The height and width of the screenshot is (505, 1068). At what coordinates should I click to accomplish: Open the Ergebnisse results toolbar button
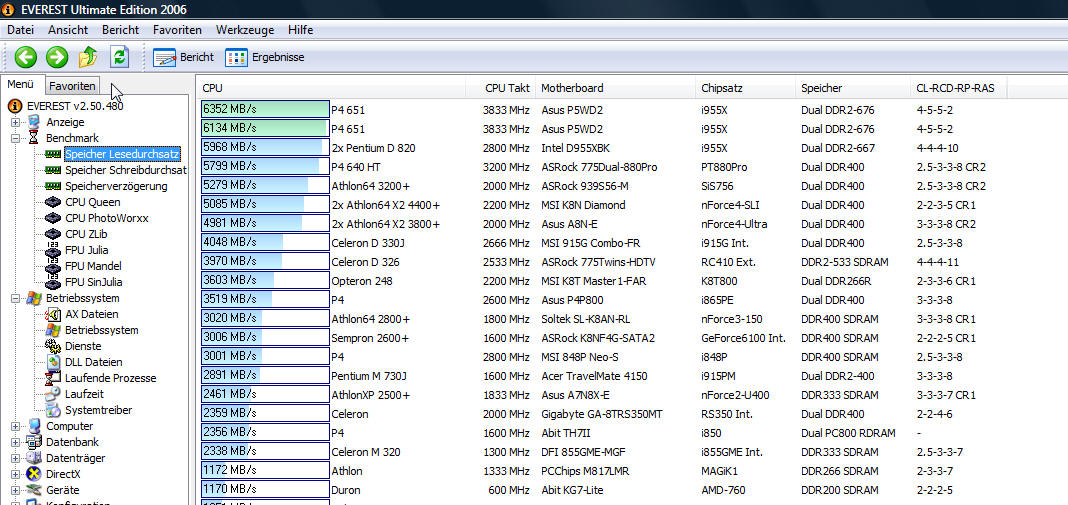click(x=265, y=57)
